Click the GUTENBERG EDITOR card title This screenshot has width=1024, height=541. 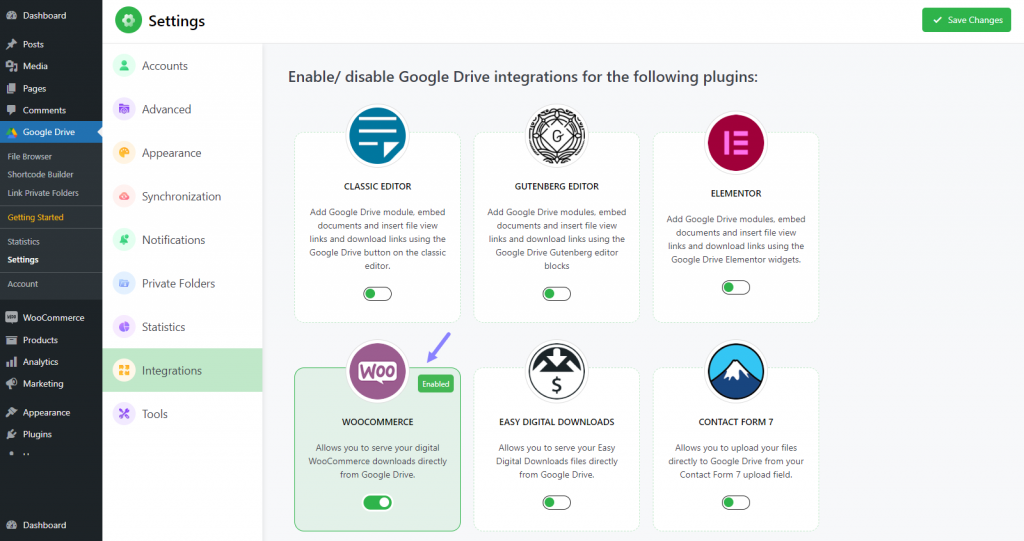[556, 186]
